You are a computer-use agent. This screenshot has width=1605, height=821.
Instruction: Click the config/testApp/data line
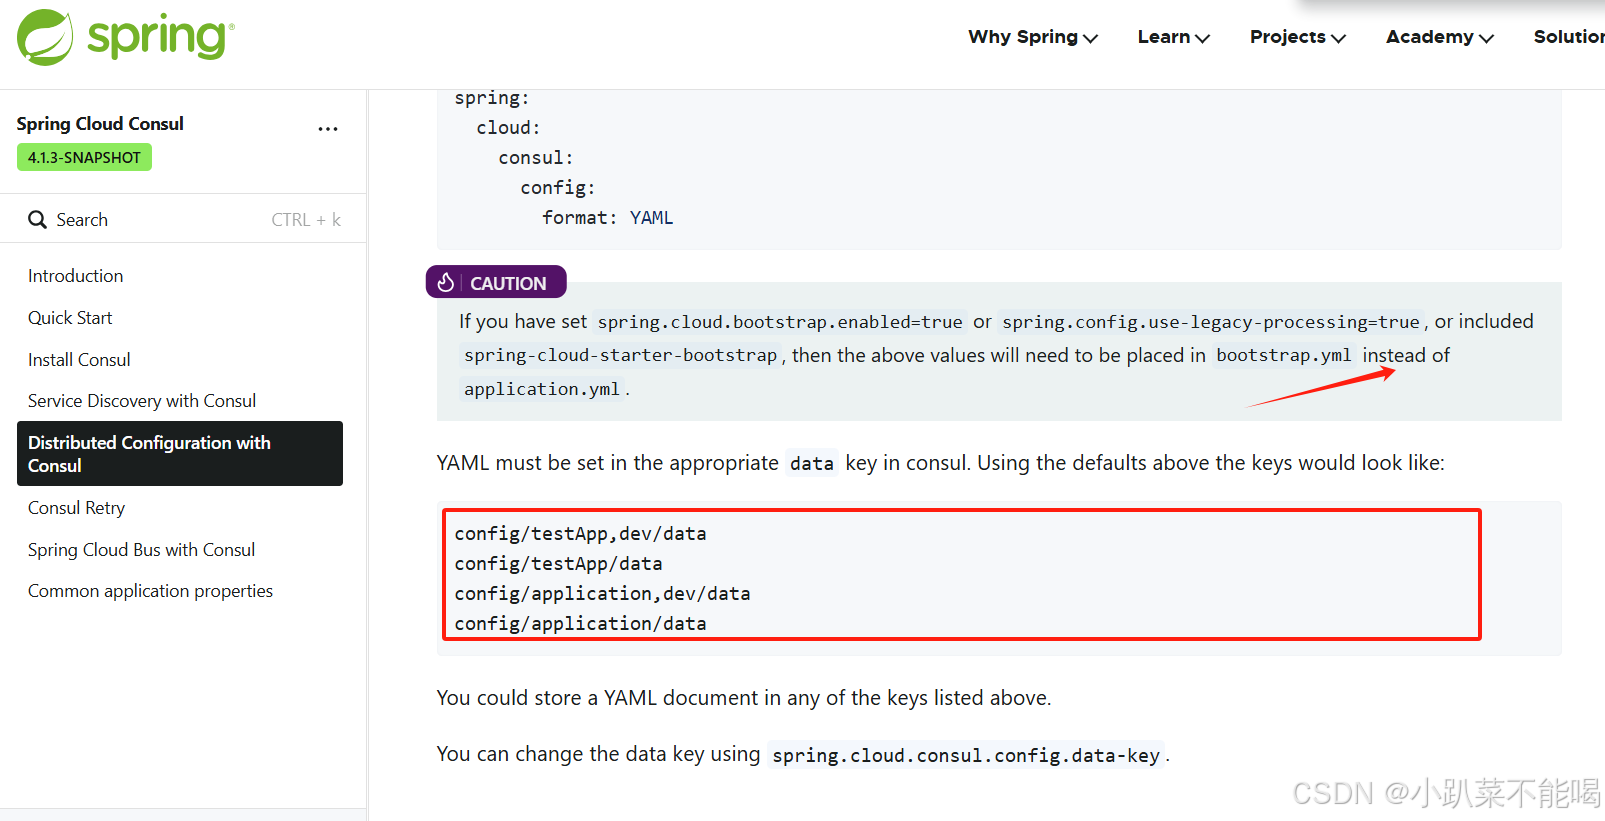click(559, 564)
